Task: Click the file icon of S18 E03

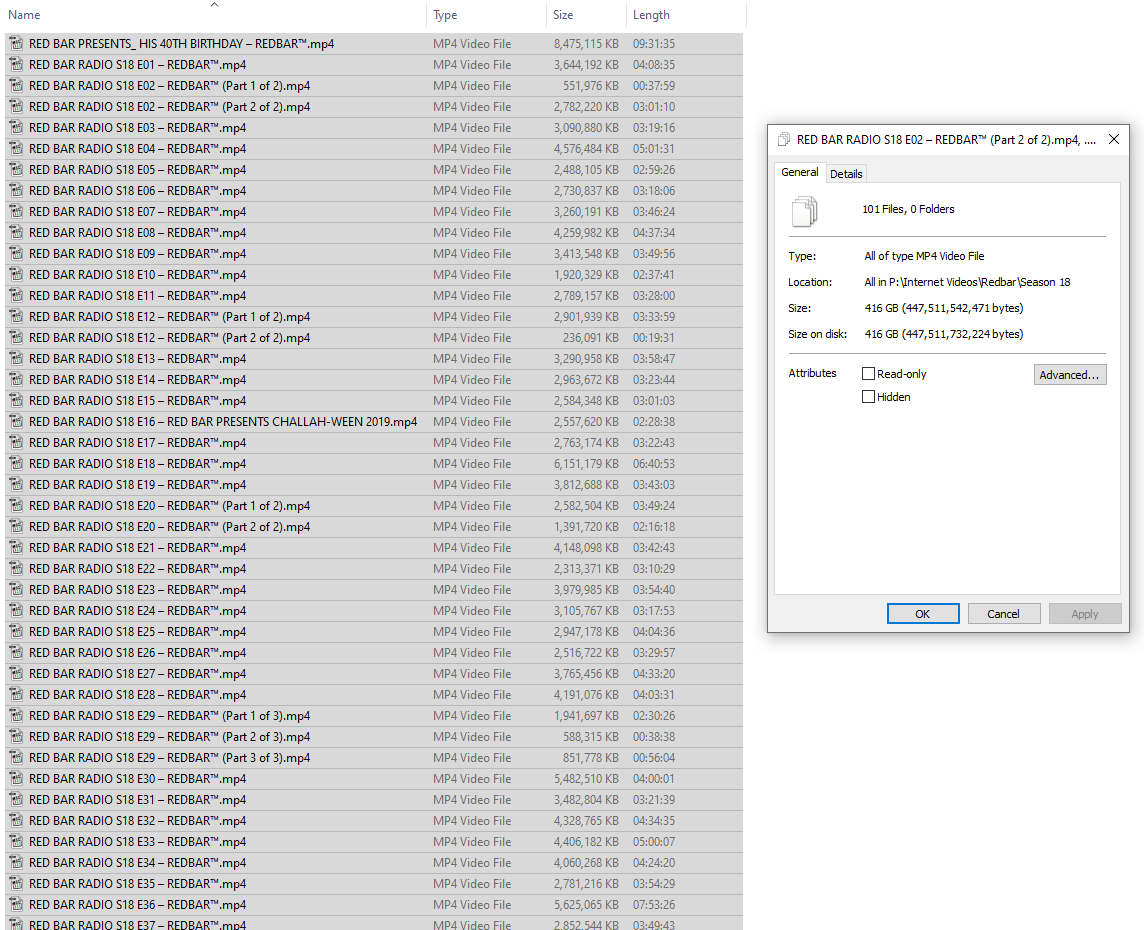Action: click(16, 128)
